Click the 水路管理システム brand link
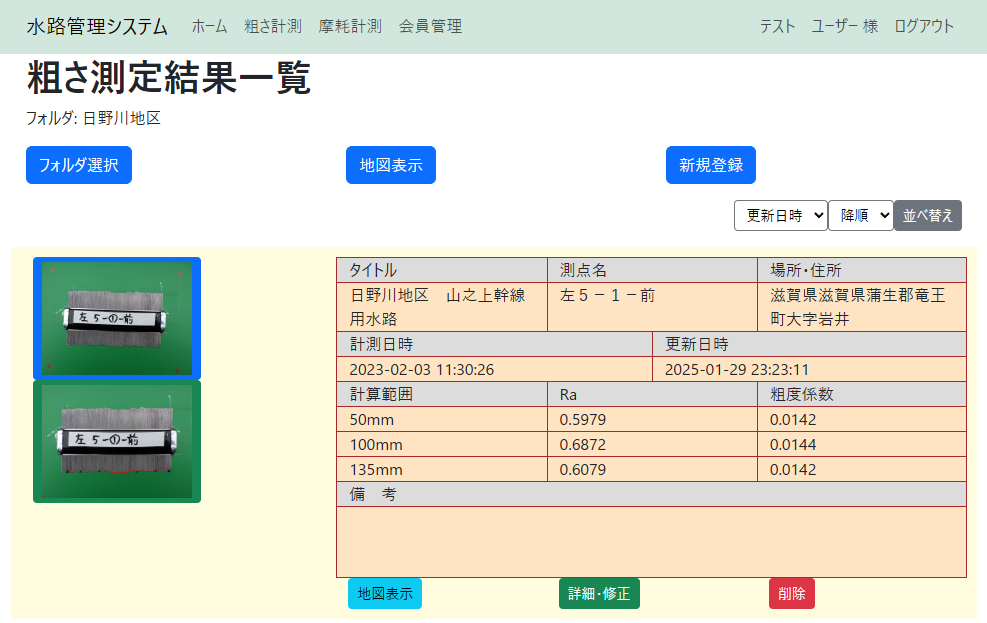987x623 pixels. [x=97, y=26]
